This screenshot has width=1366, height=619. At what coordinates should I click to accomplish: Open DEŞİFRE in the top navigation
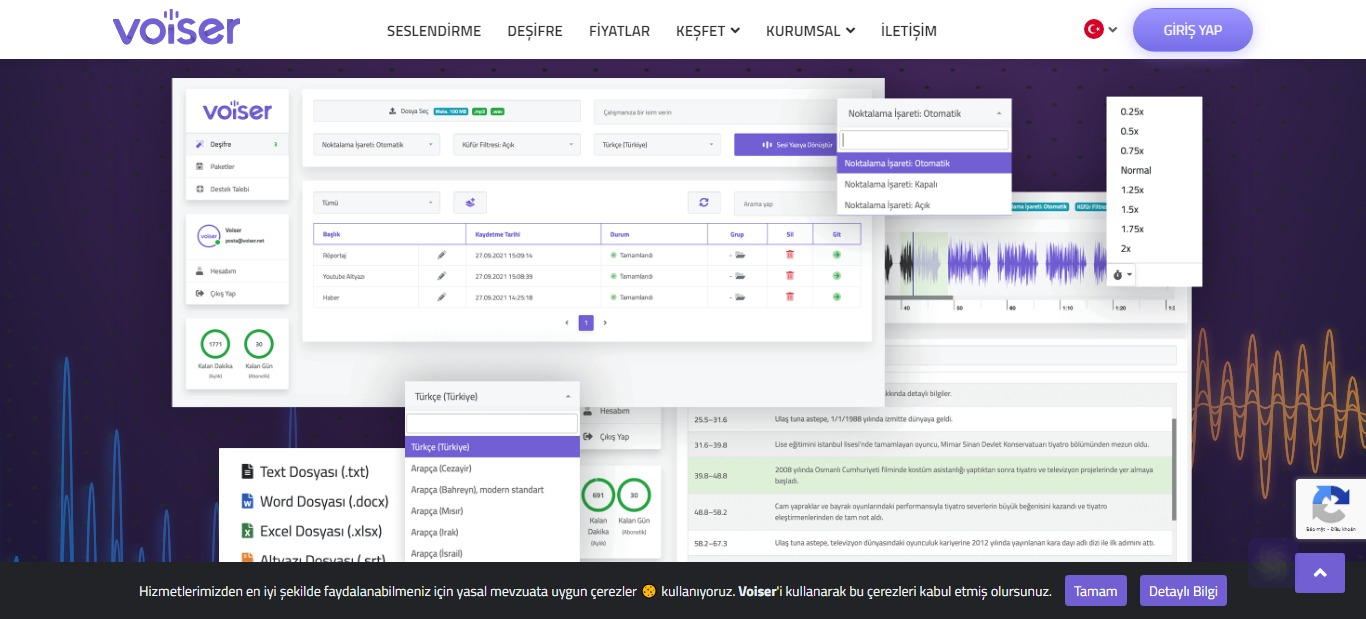point(535,31)
